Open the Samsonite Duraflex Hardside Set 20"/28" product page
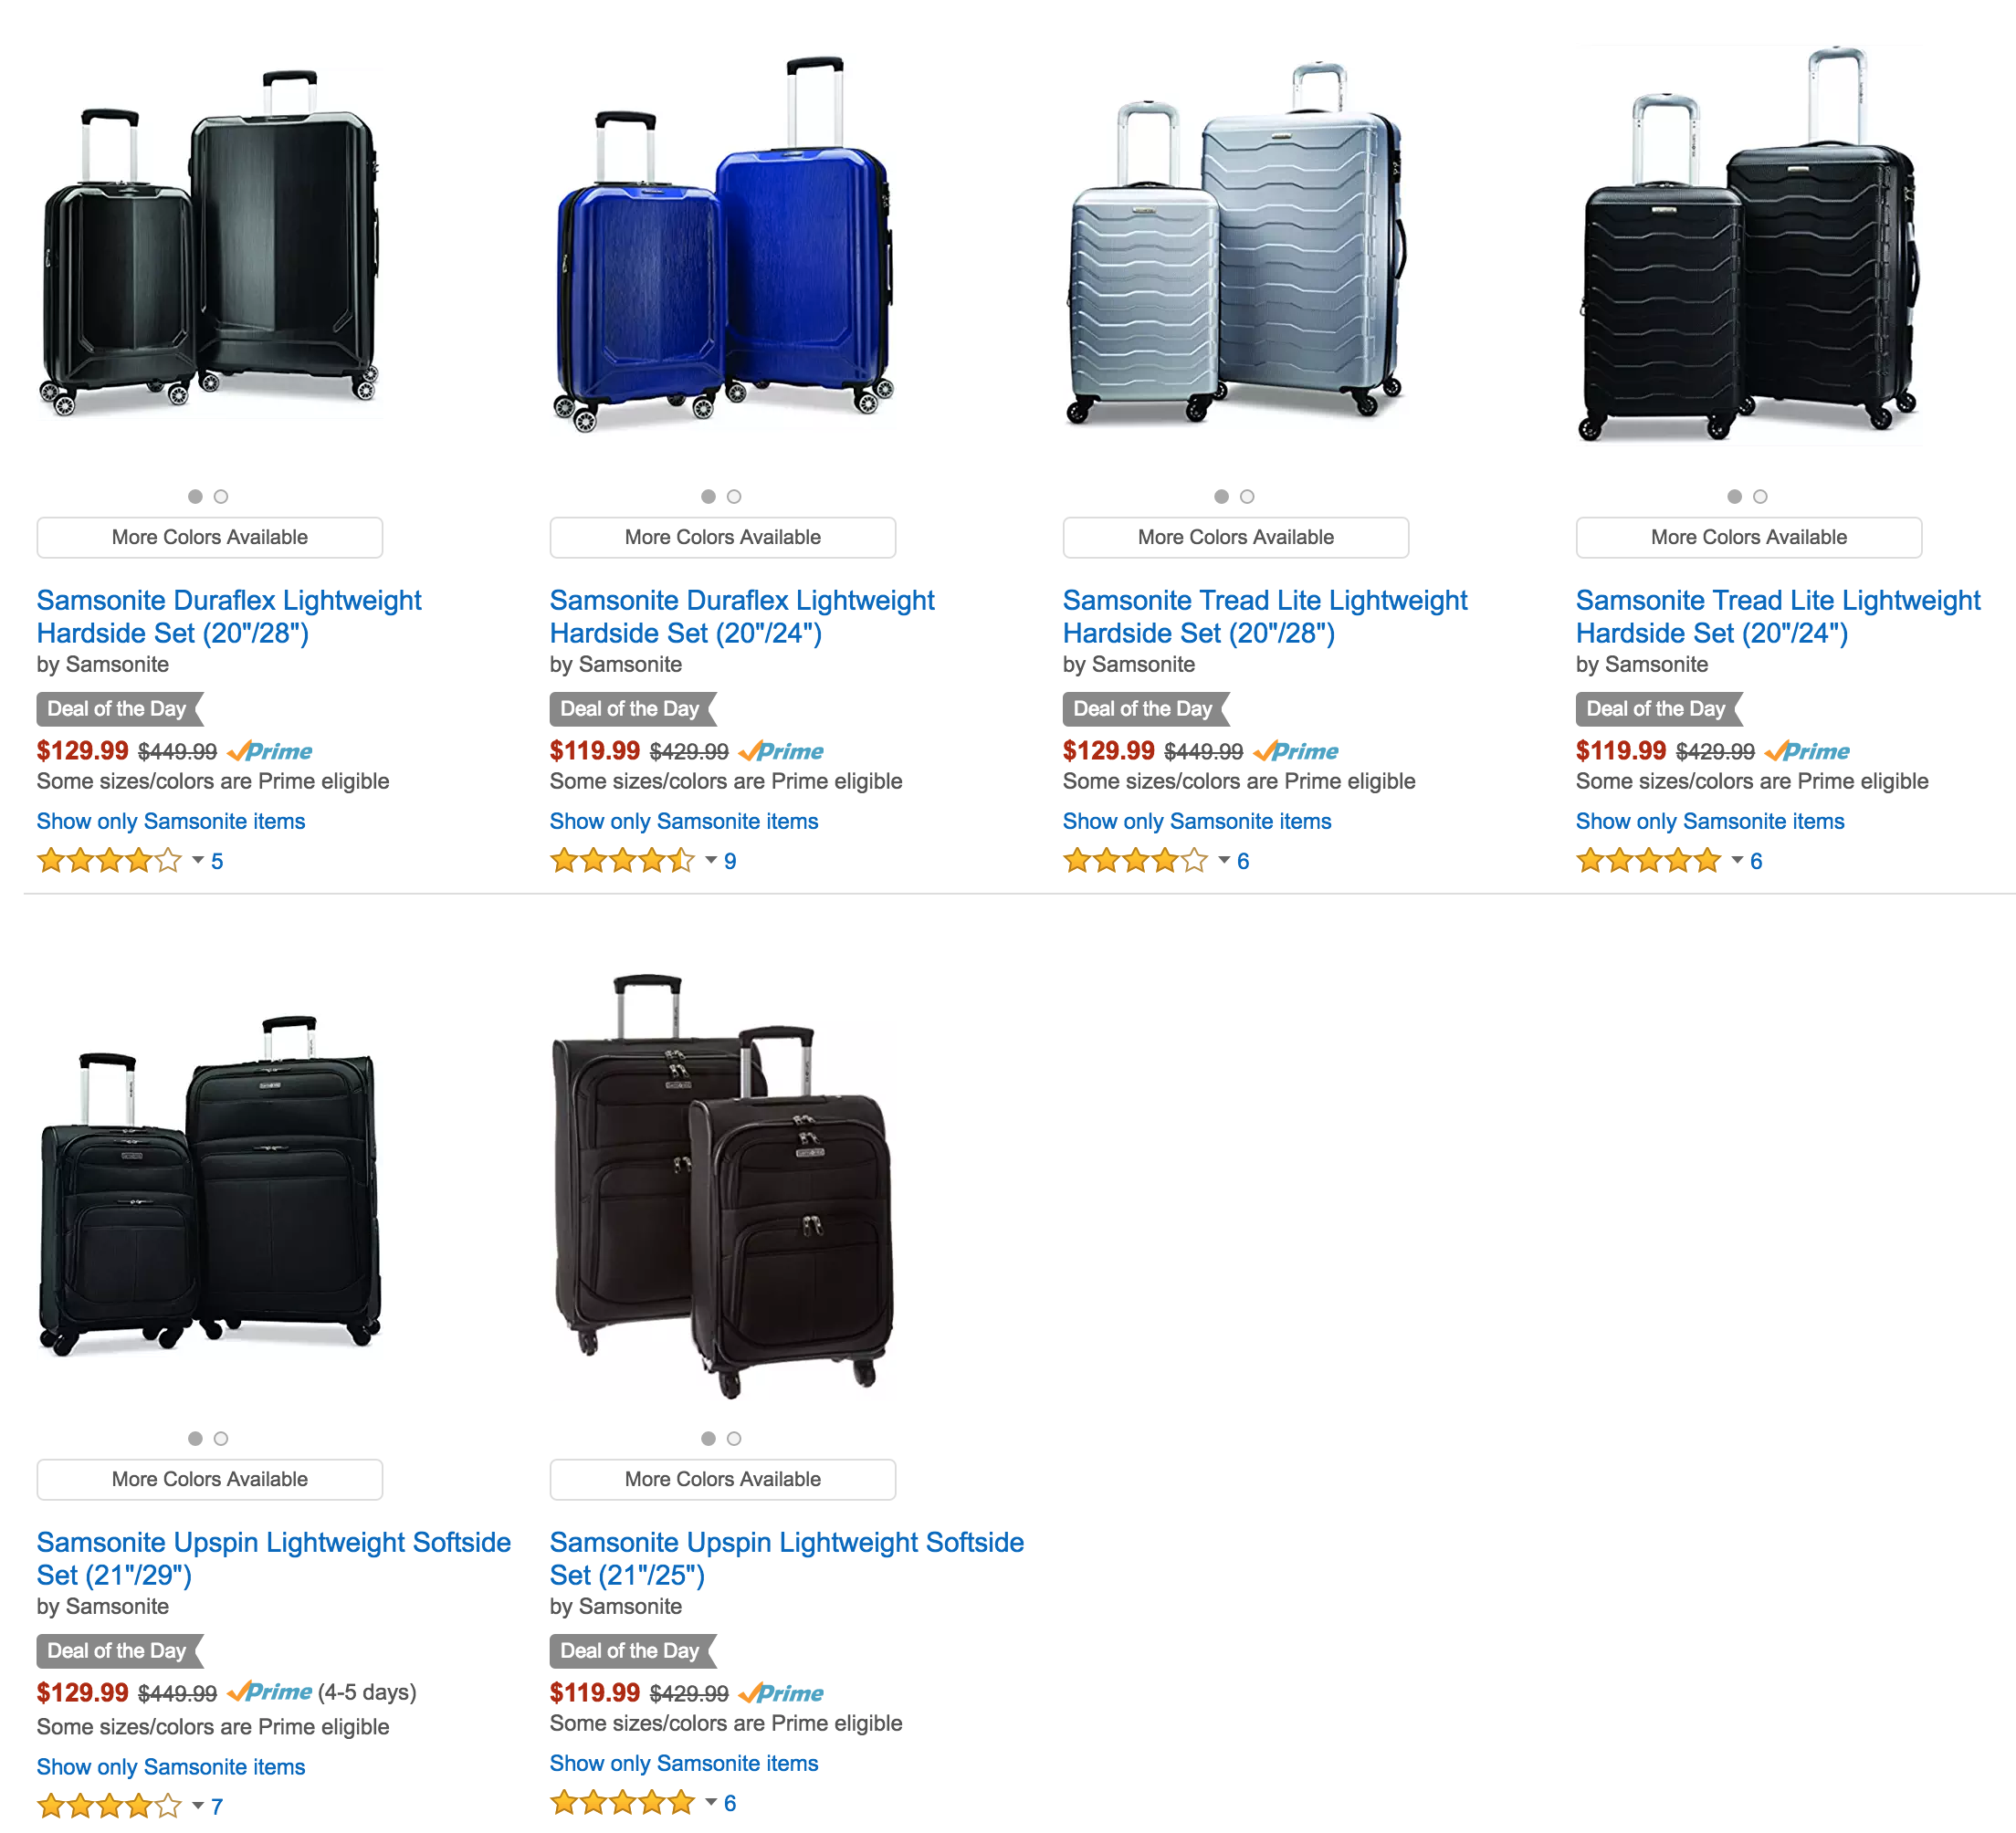This screenshot has height=1833, width=2016. [x=228, y=616]
